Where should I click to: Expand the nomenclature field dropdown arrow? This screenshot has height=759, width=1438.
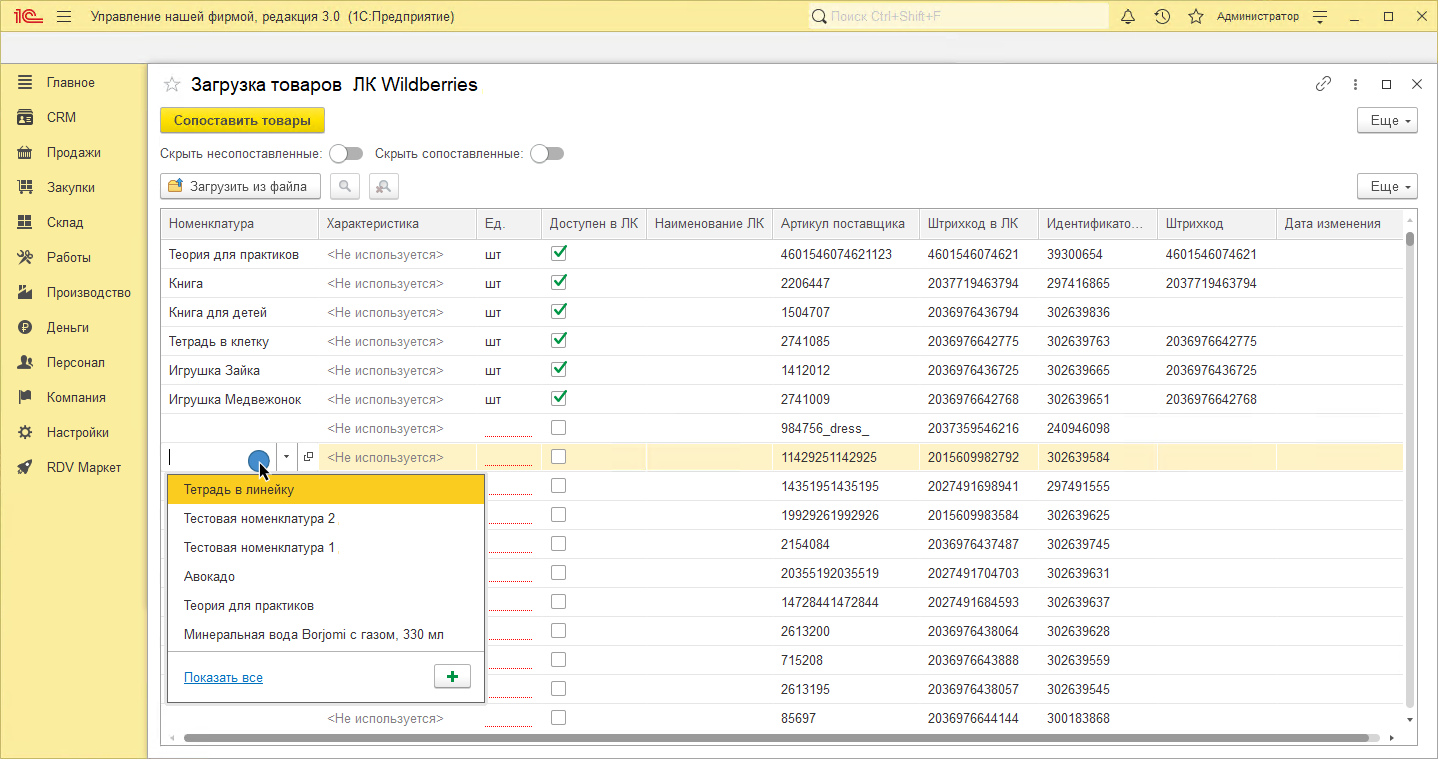(x=286, y=457)
